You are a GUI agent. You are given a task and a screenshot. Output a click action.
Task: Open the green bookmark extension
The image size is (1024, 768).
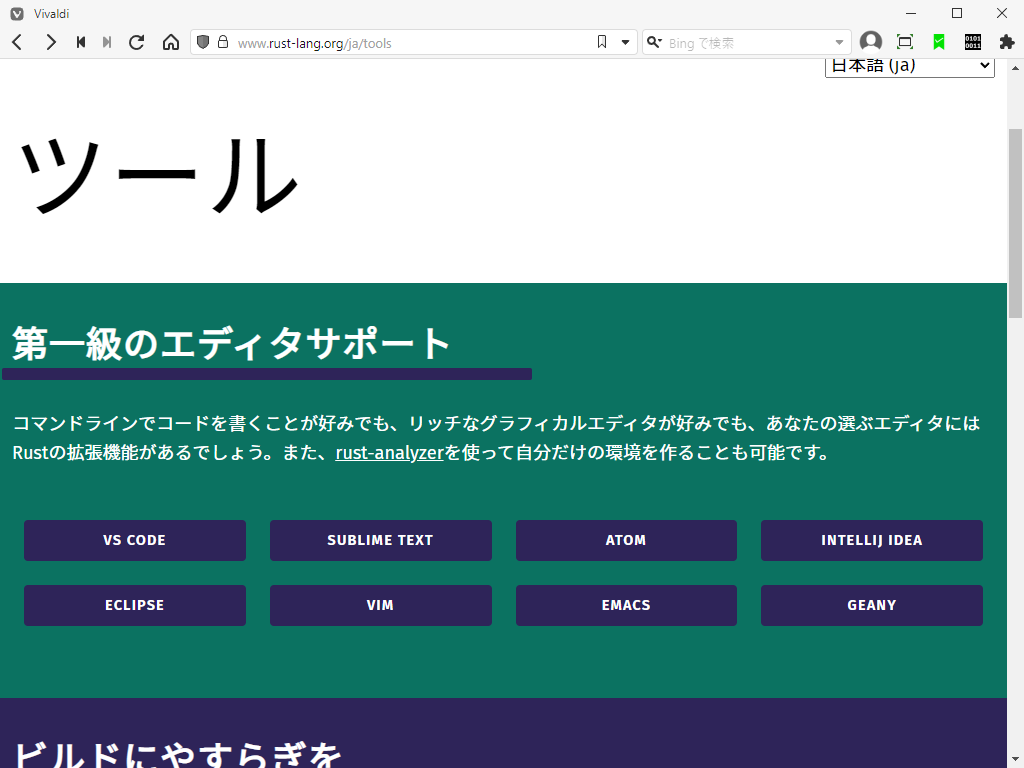(939, 42)
